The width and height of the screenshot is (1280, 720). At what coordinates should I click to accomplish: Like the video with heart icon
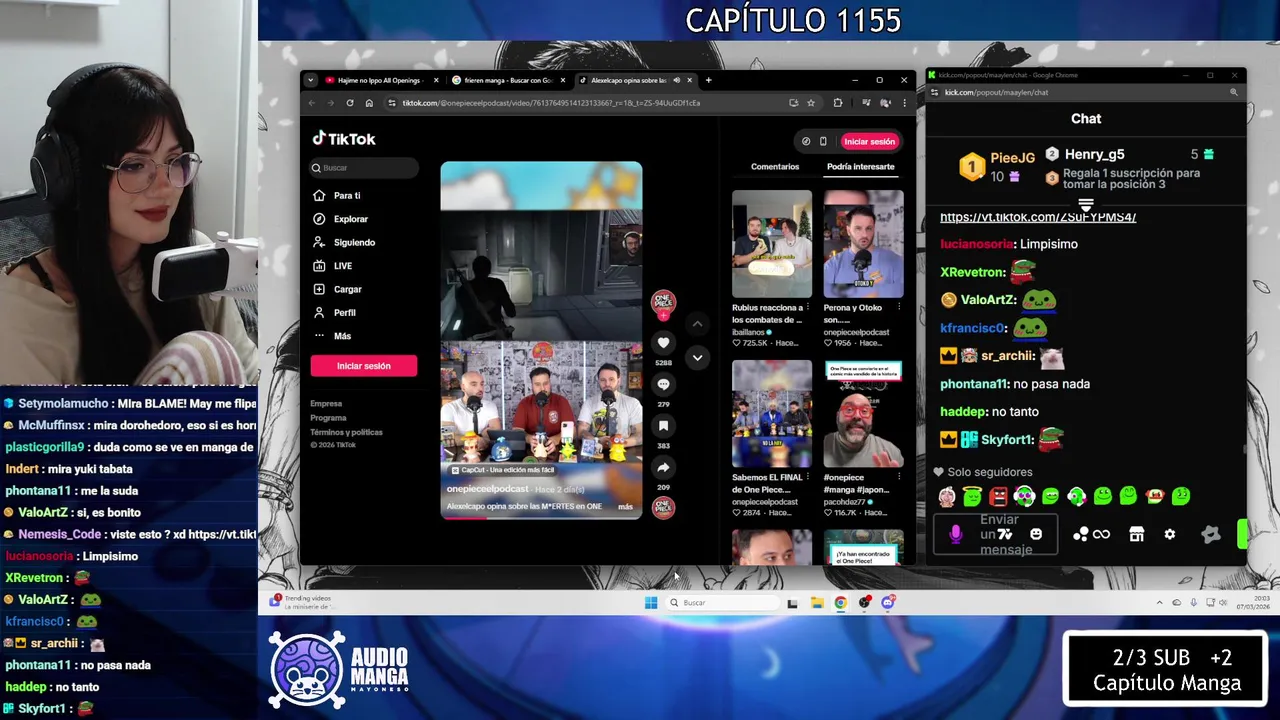(x=663, y=343)
